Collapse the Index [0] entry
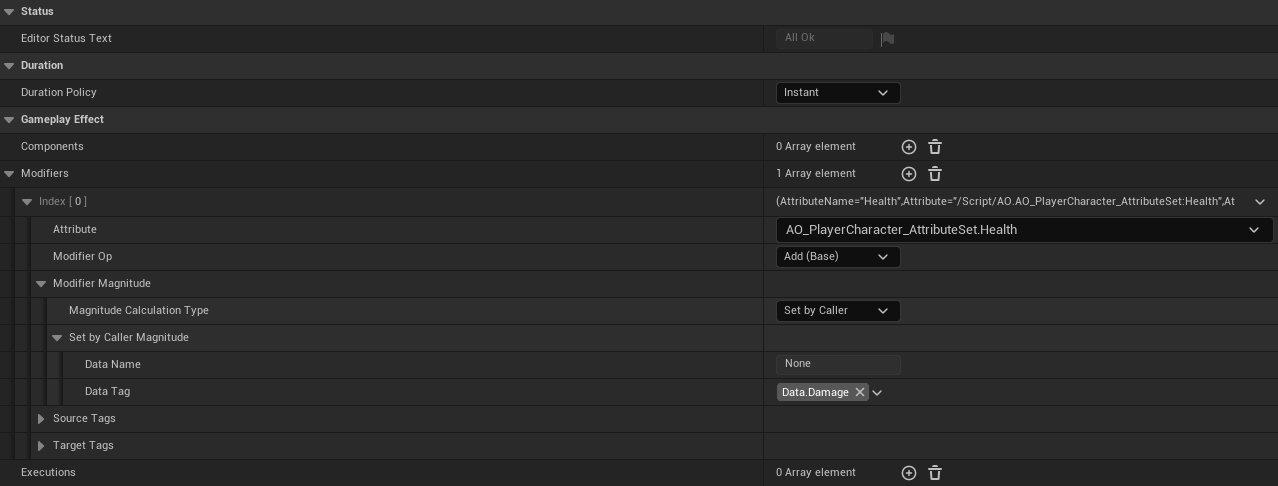 pos(27,202)
